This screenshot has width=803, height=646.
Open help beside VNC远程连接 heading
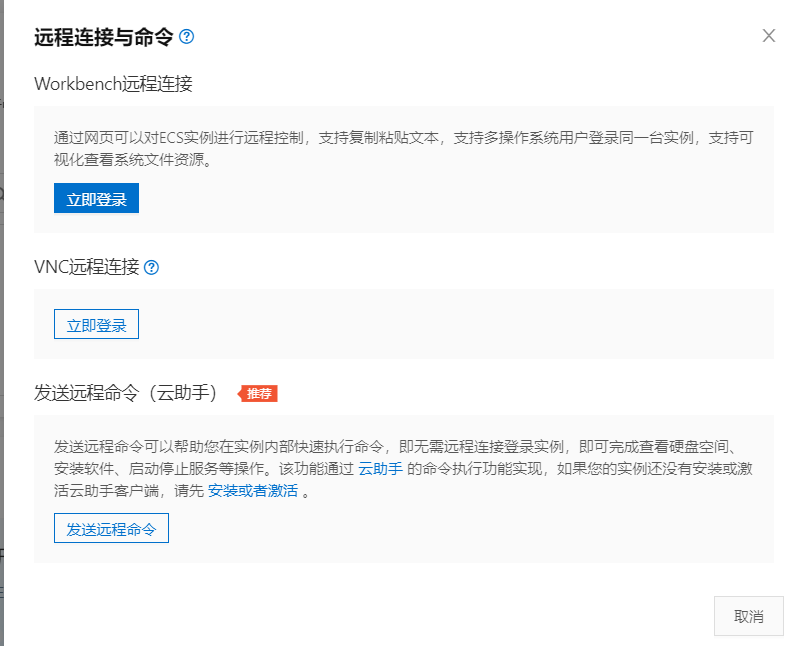150,267
